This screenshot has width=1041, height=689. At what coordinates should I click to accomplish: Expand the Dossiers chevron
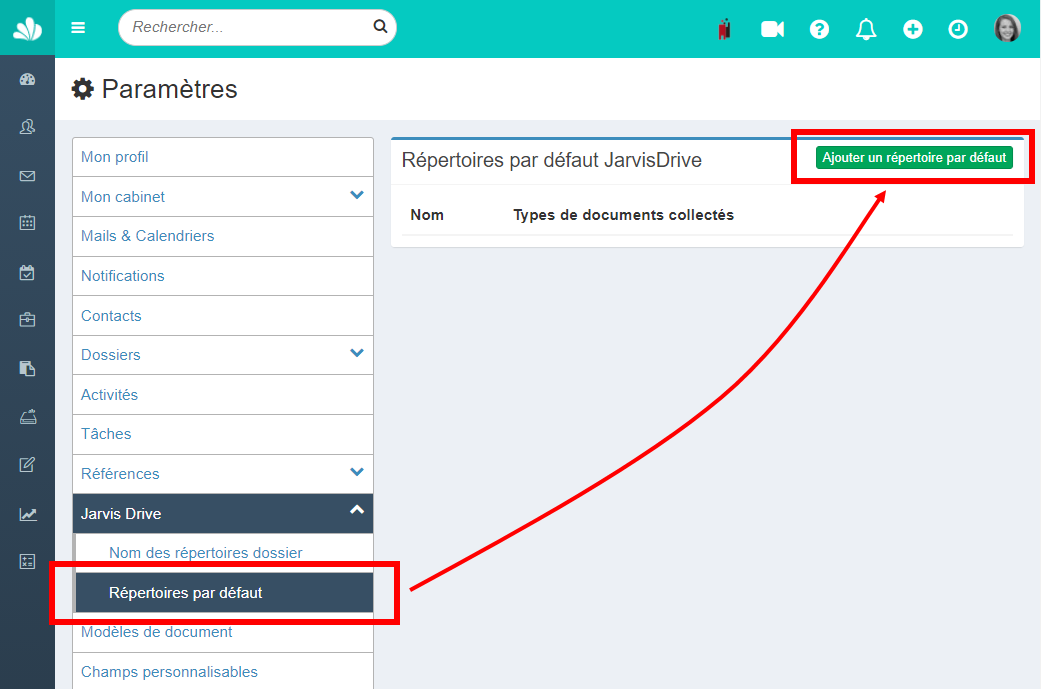tap(357, 353)
